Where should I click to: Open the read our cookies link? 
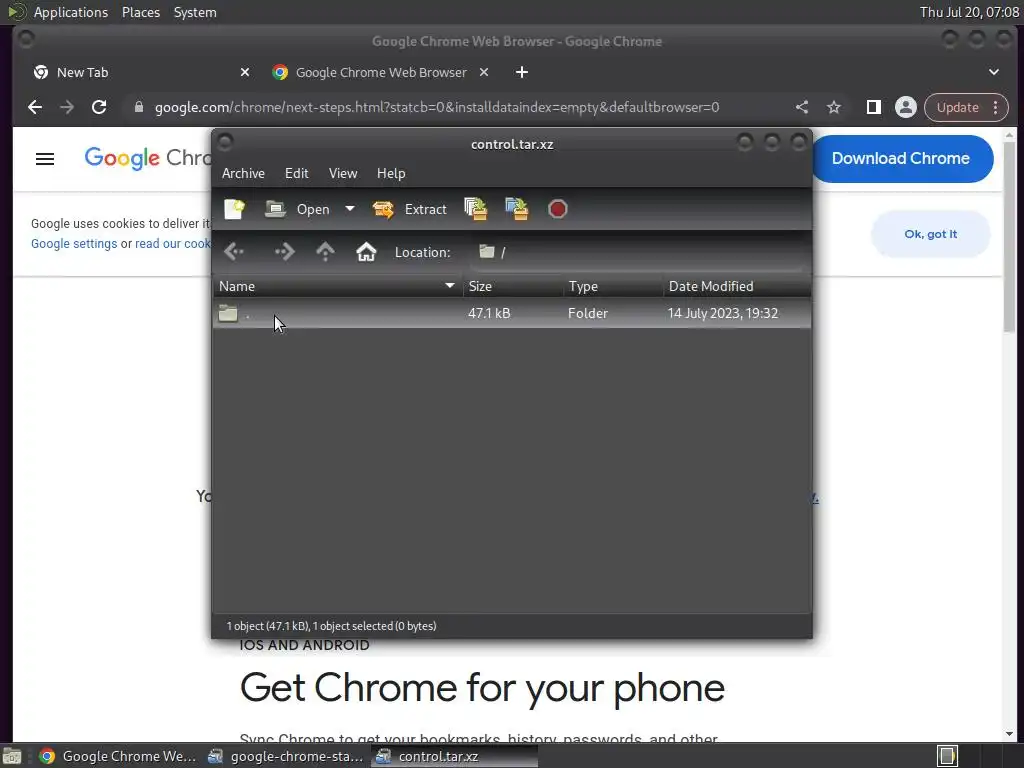172,244
